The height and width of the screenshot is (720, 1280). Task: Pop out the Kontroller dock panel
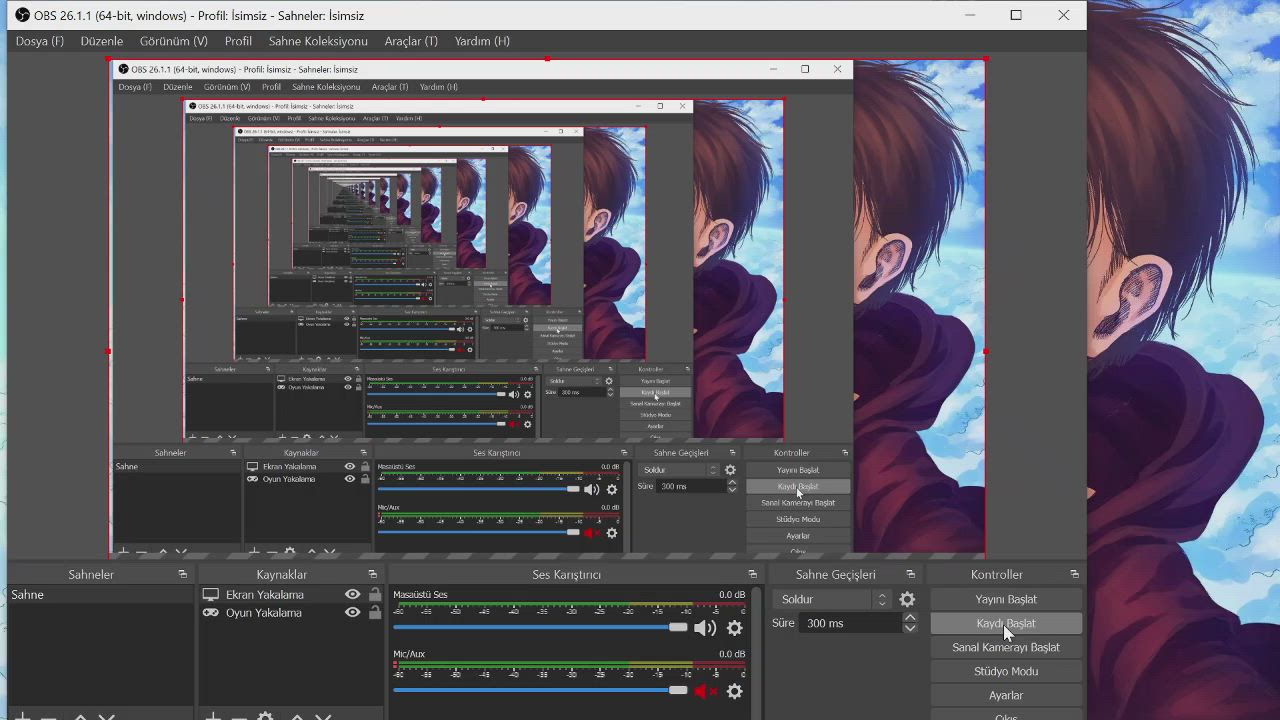1074,574
